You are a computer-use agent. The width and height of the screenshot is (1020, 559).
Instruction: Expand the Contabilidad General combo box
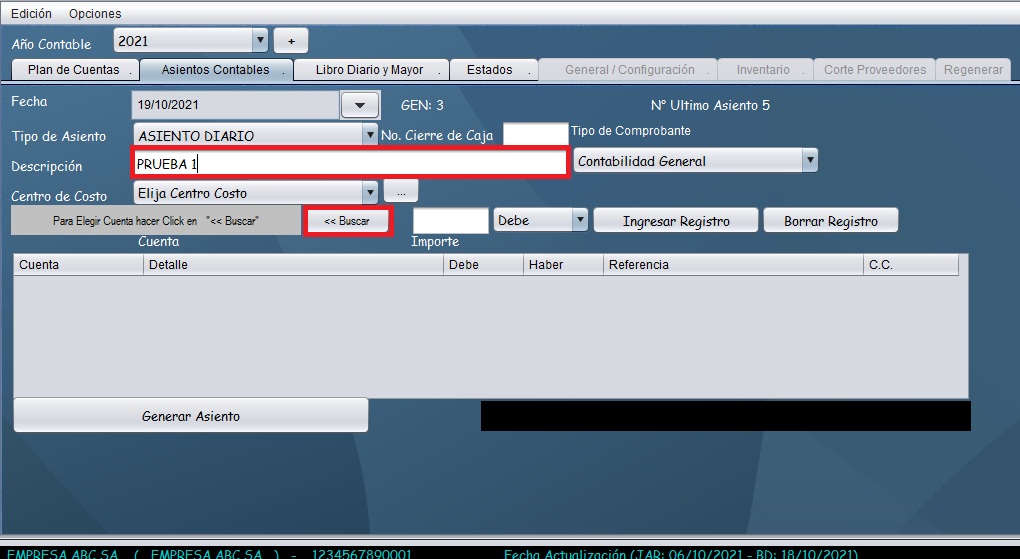(x=810, y=161)
